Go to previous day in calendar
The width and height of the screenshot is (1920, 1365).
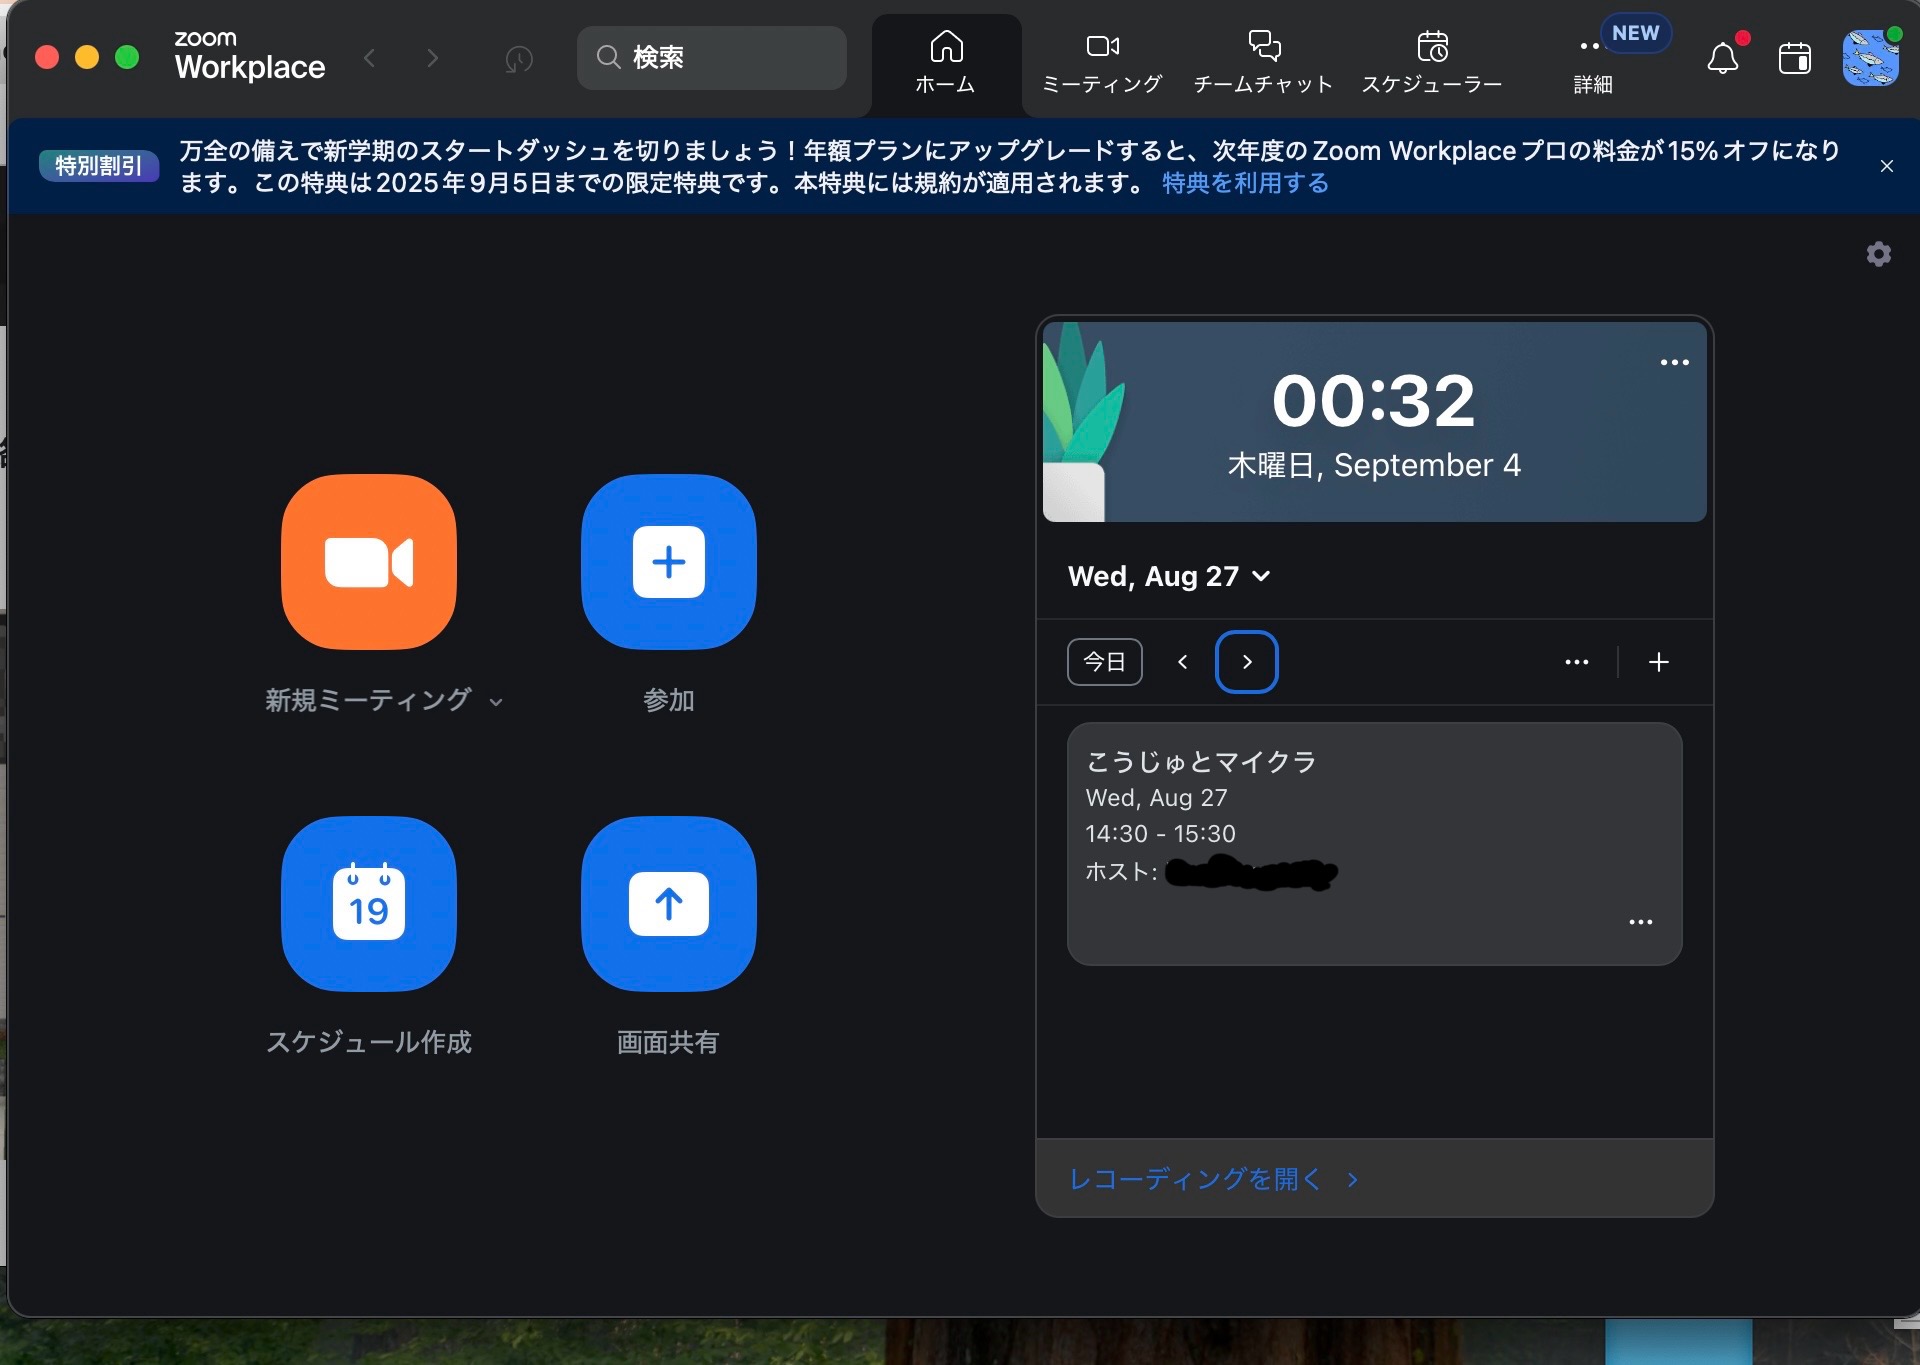(1183, 662)
